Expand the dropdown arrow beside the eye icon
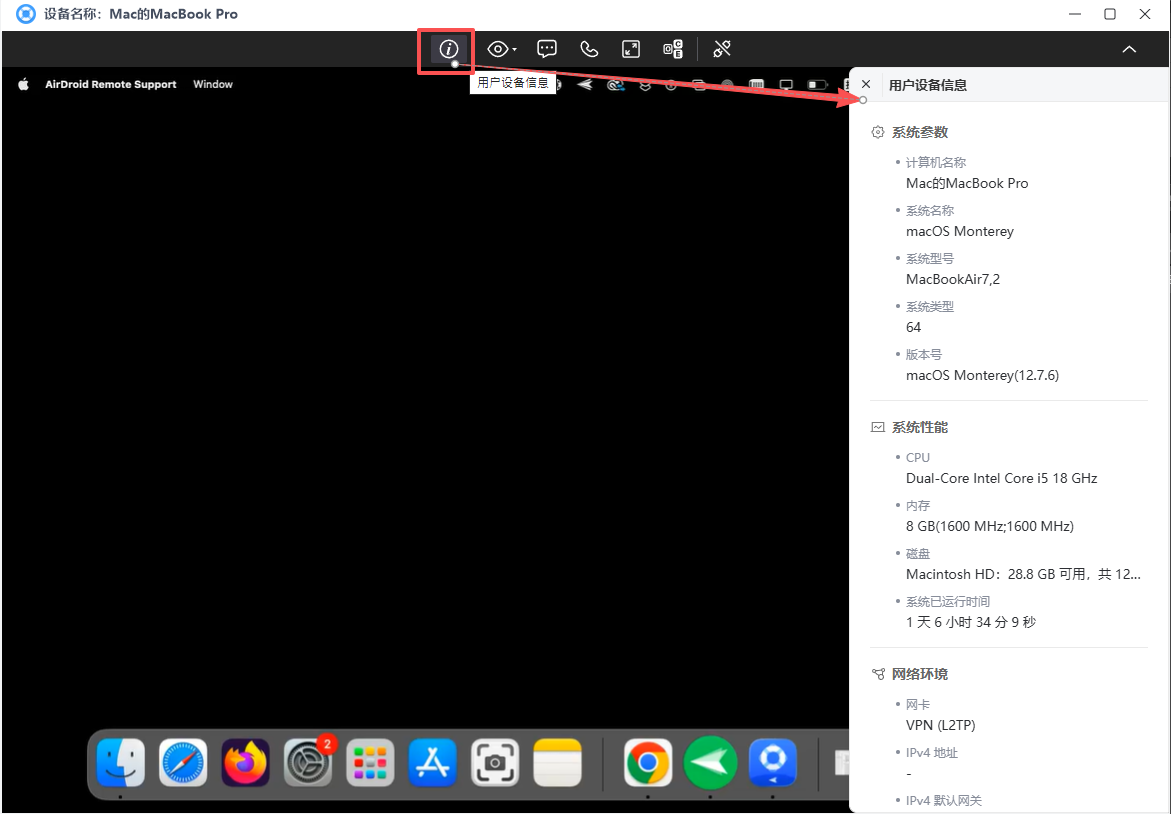 tap(515, 50)
